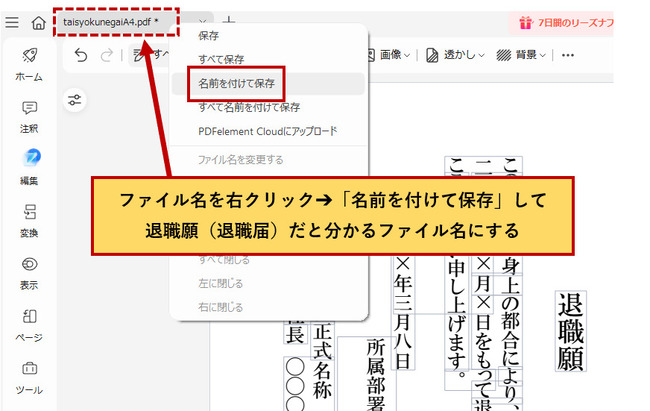Viewport: 650px width, 411px height.
Task: Open the 7-day lease offer banner
Action: click(x=561, y=23)
